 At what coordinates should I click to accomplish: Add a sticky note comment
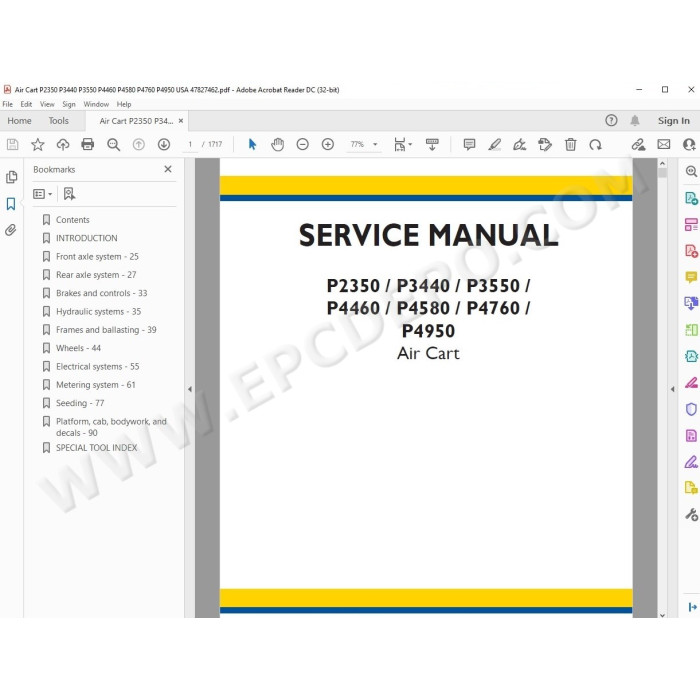469,145
